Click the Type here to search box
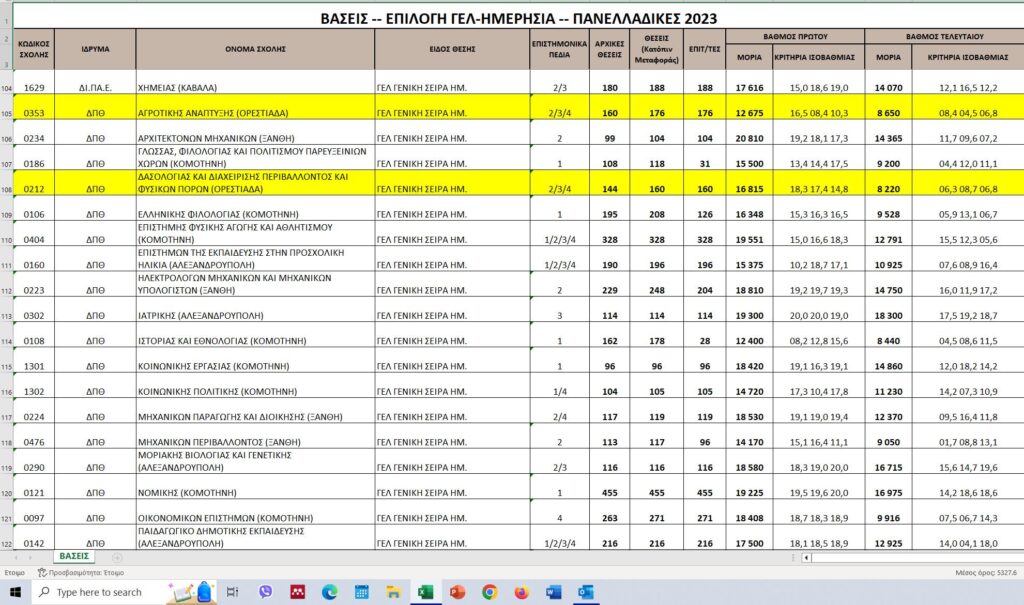The width and height of the screenshot is (1024, 605). (123, 592)
